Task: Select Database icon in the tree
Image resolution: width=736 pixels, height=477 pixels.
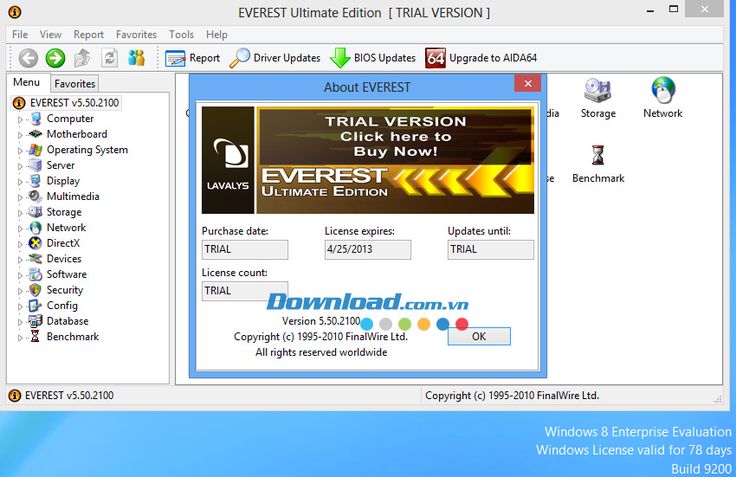Action: [36, 321]
